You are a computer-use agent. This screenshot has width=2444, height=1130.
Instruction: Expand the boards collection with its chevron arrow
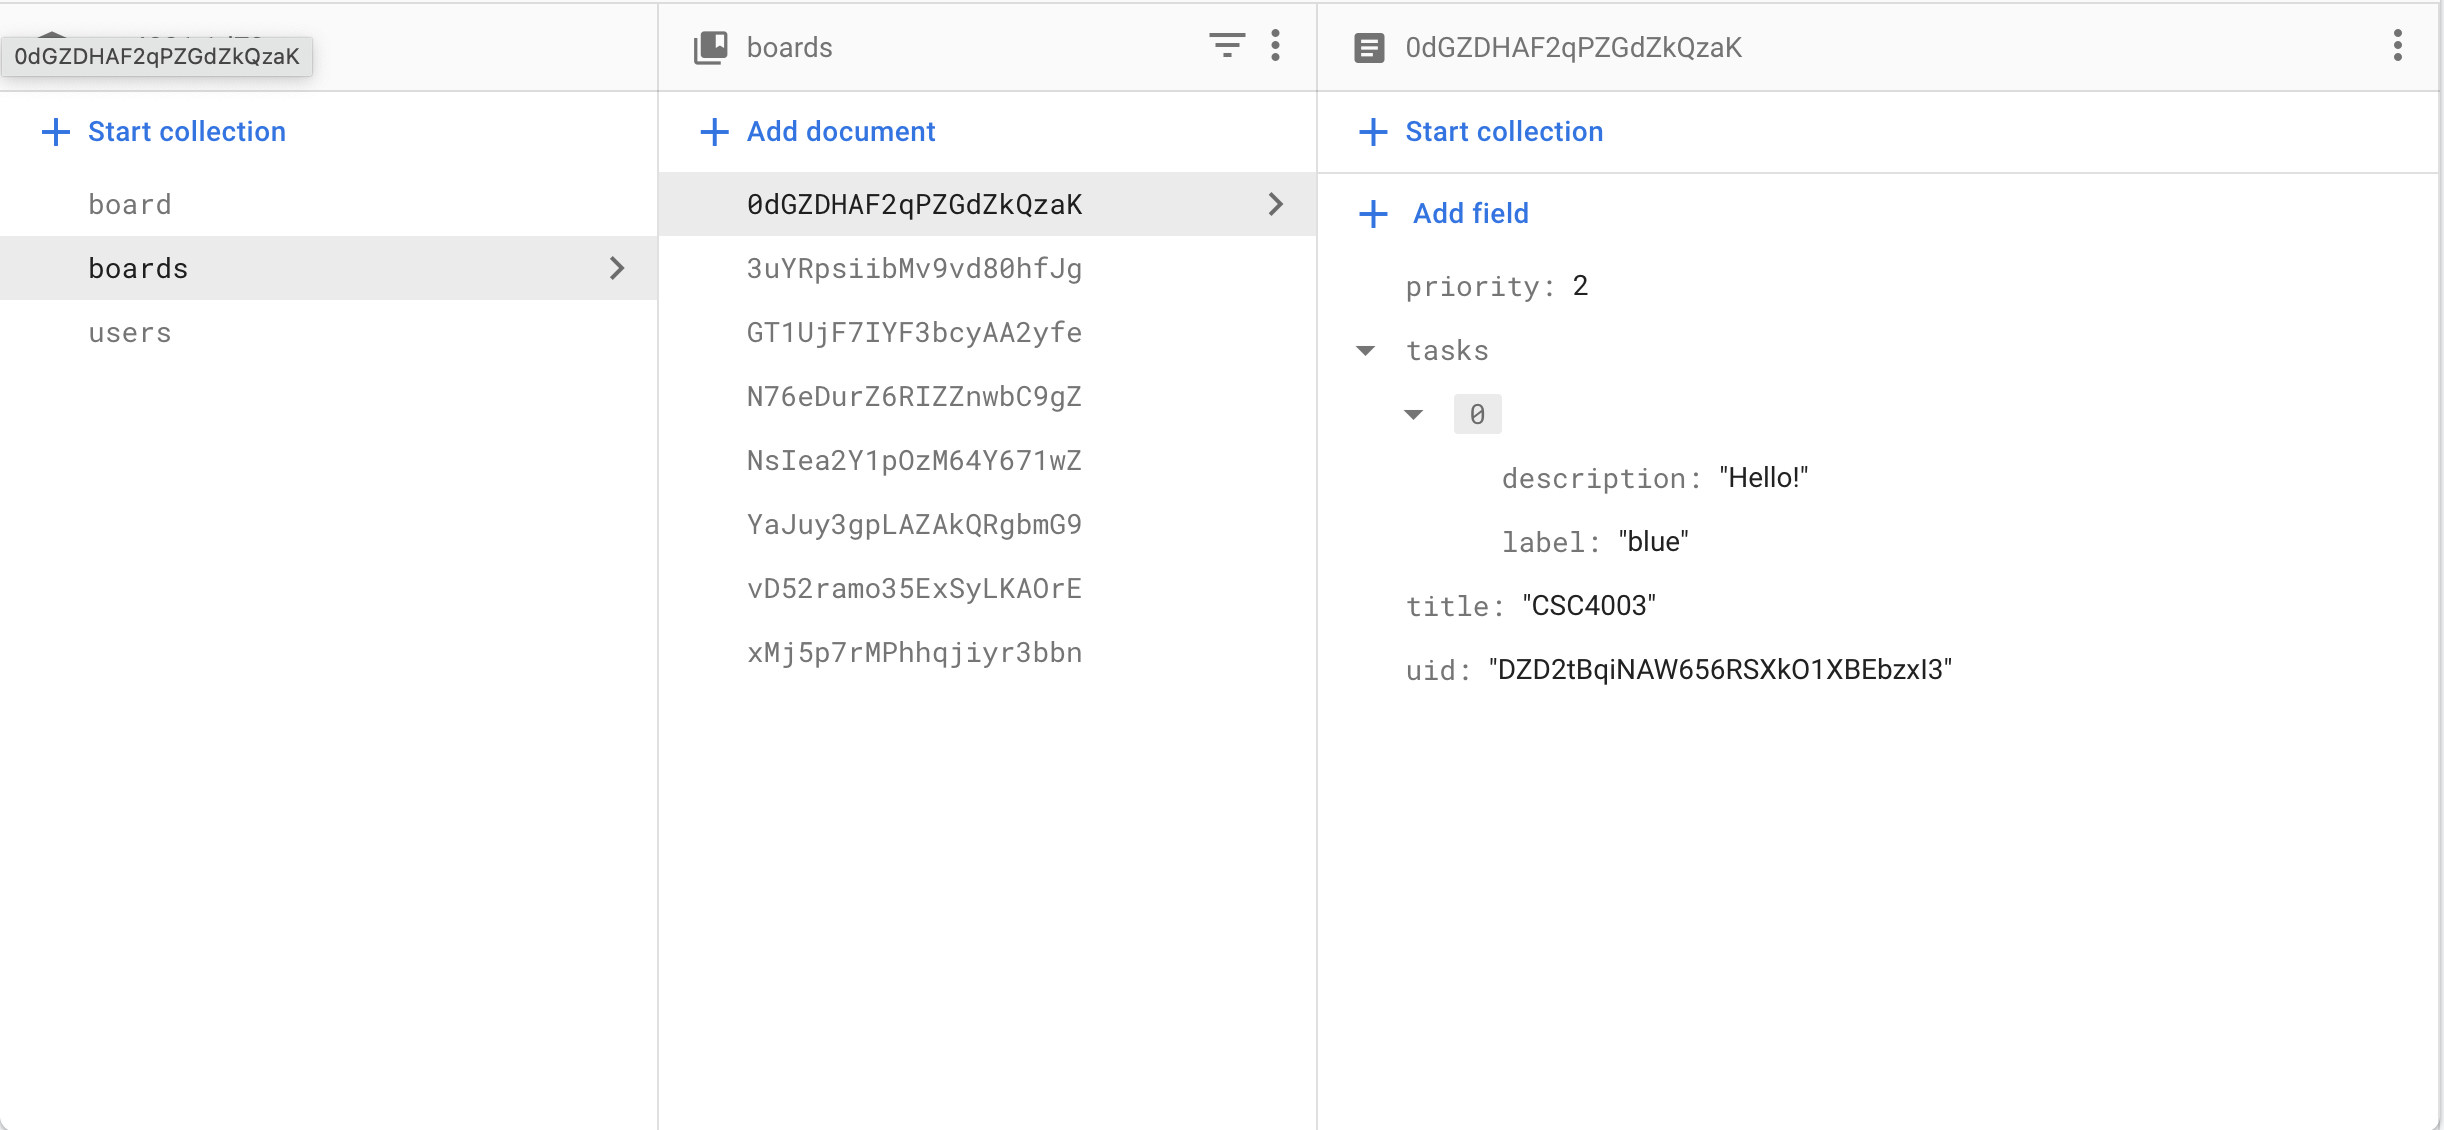(617, 268)
